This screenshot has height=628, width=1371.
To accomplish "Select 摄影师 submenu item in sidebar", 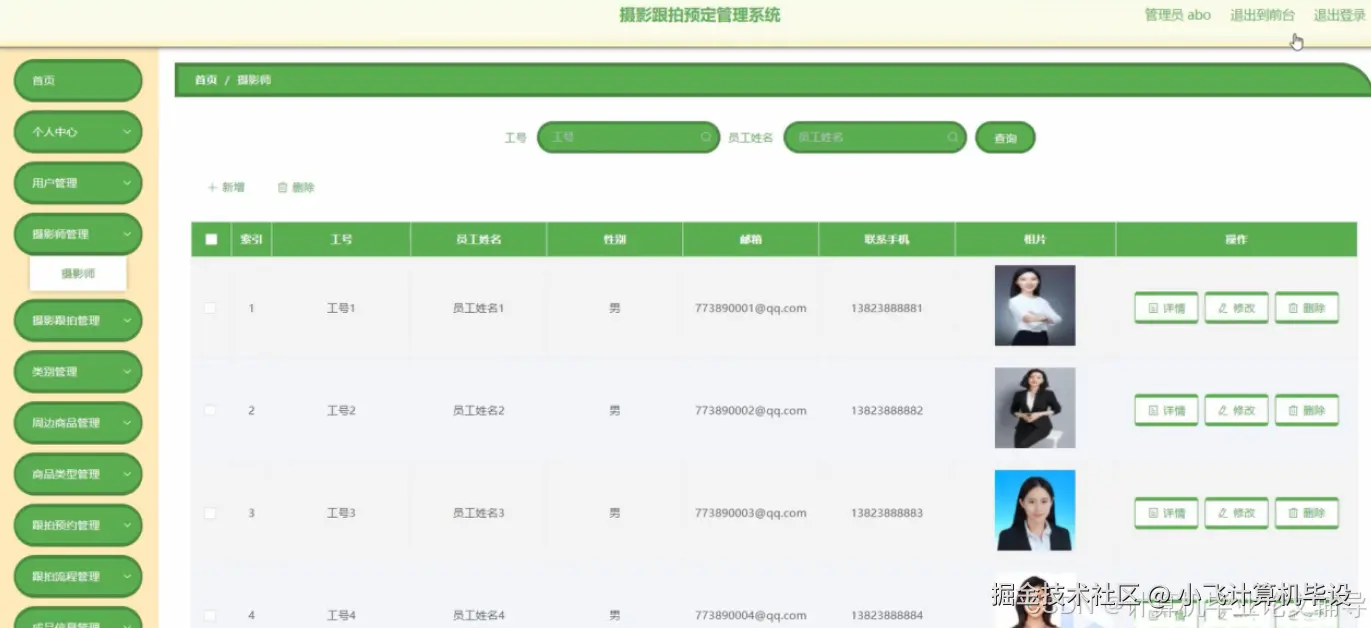I will 78,273.
